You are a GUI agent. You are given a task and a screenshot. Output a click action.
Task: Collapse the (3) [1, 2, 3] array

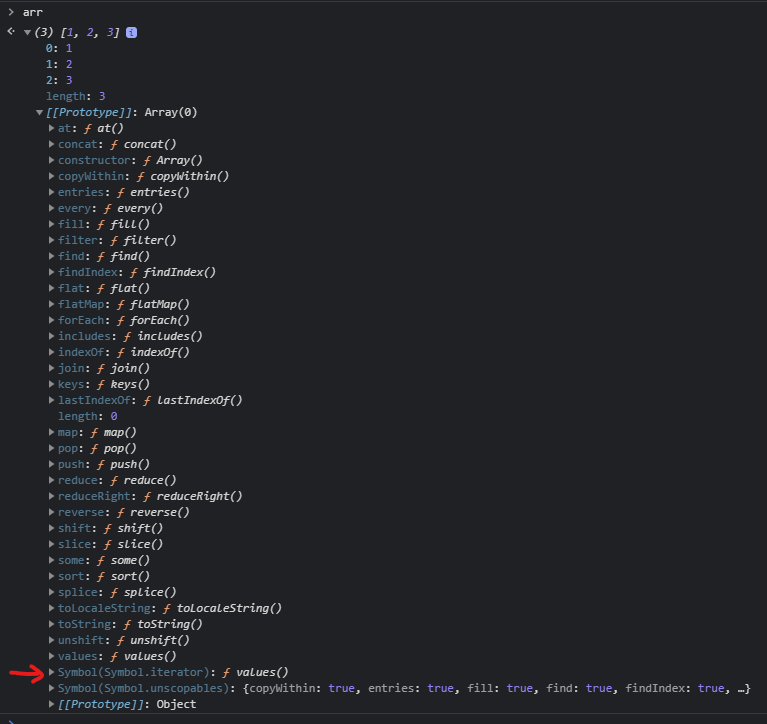click(27, 32)
